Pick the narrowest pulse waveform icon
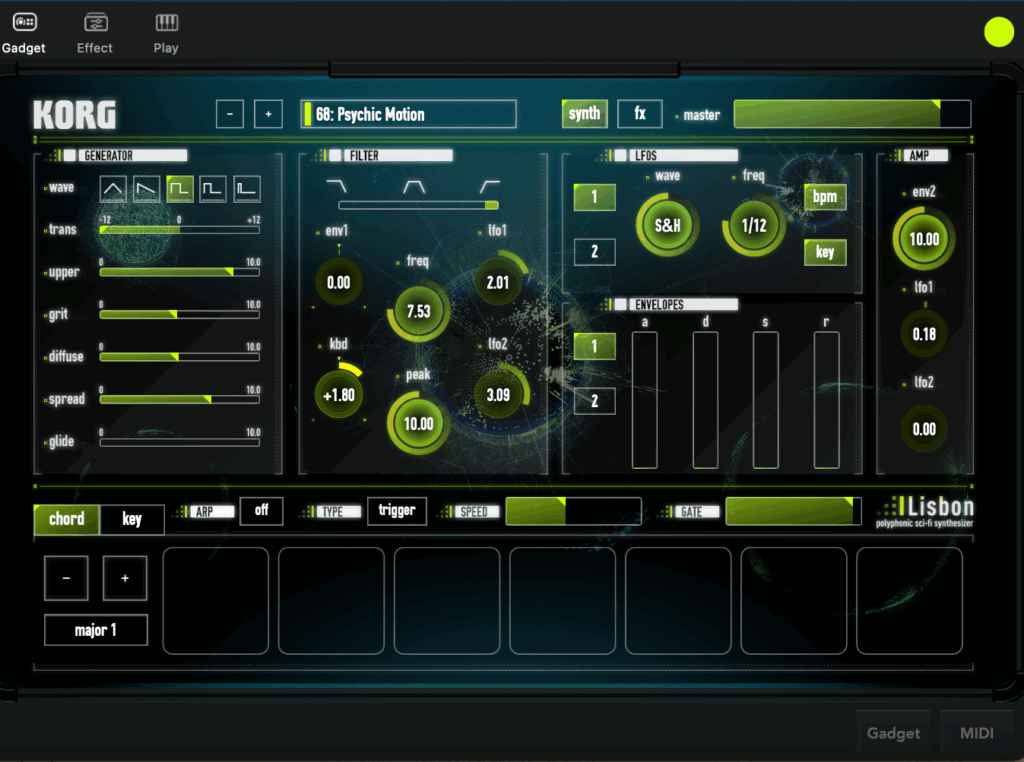Image resolution: width=1024 pixels, height=762 pixels. click(247, 188)
